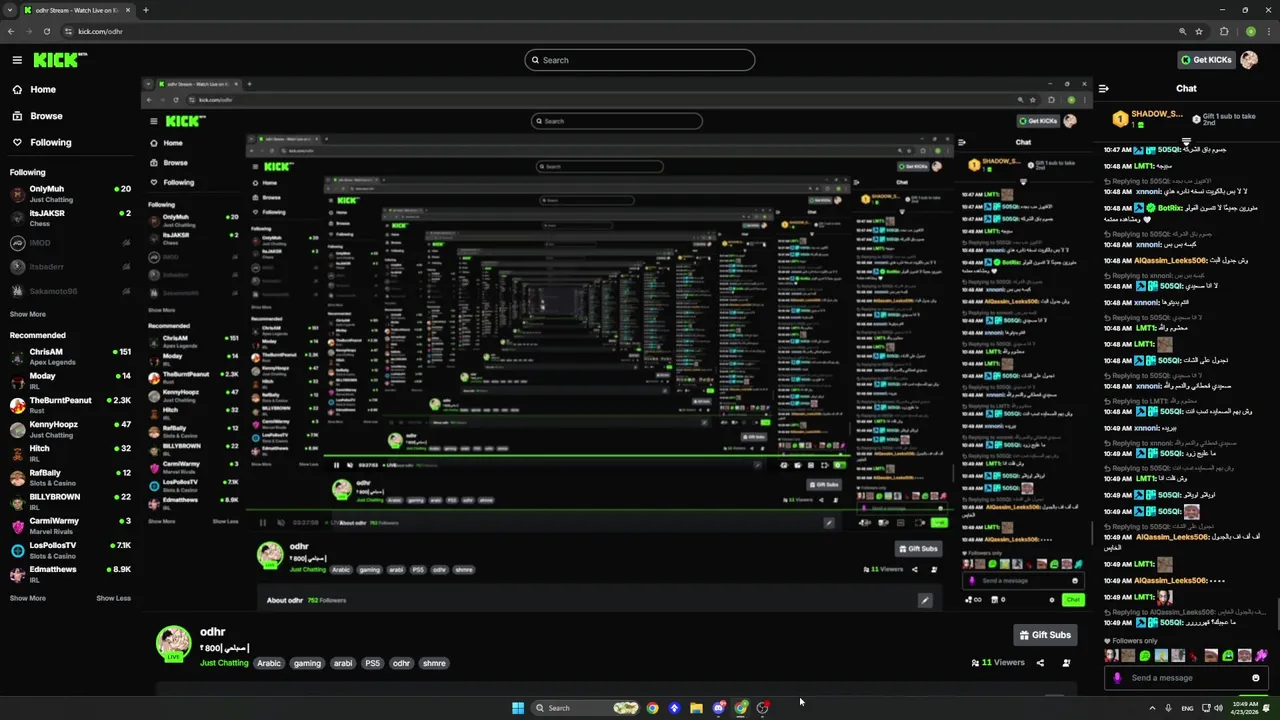Open Edmatthews recommended channel

(x=70, y=574)
